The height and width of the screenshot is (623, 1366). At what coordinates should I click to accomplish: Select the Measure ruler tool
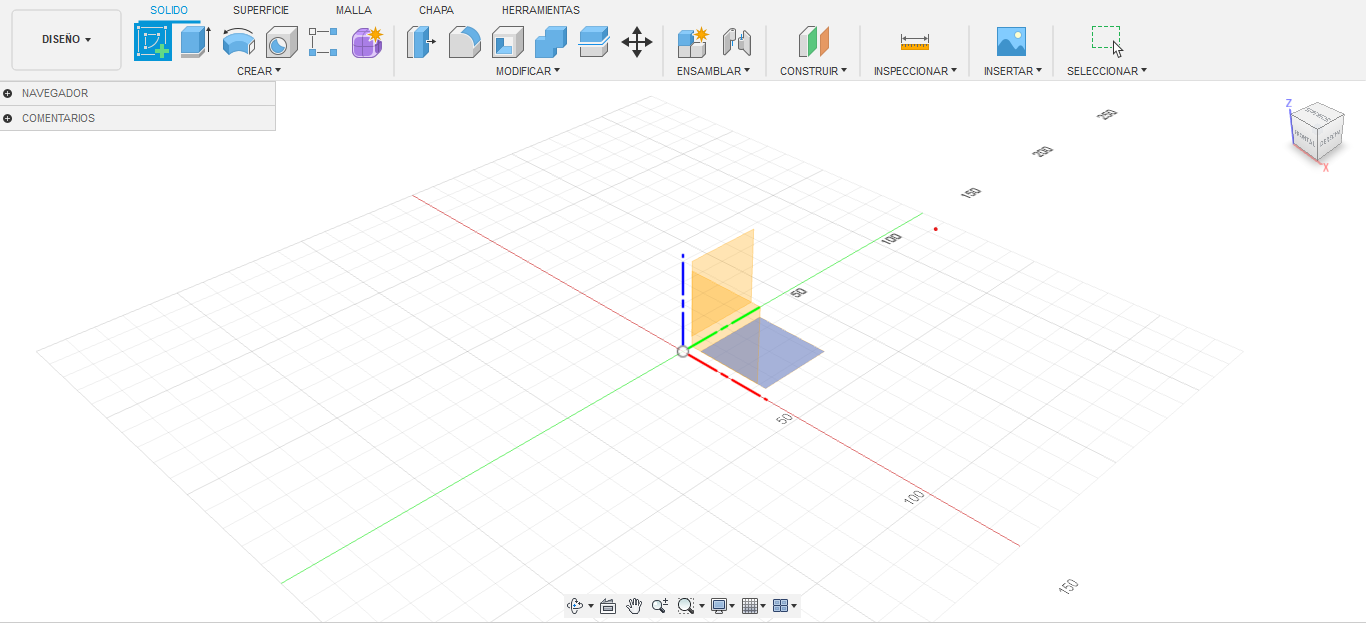915,42
